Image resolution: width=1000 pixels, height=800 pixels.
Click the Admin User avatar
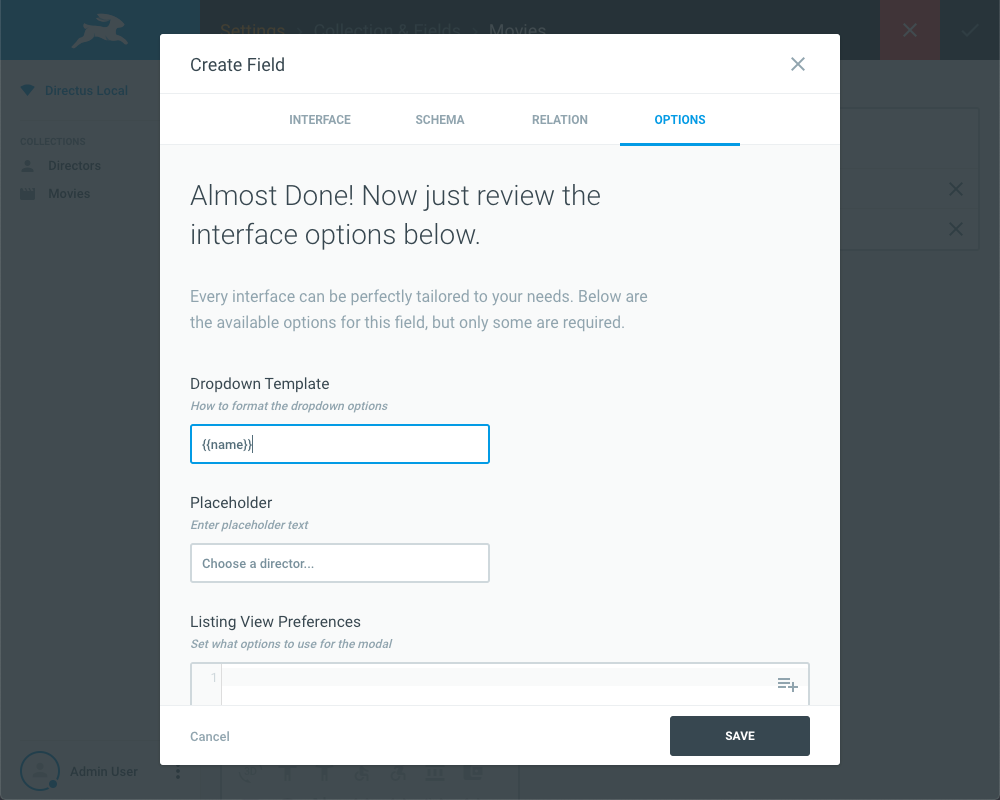[x=40, y=771]
